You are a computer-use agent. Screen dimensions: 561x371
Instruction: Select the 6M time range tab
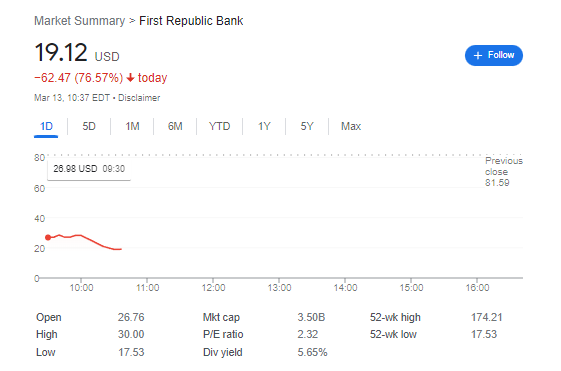[175, 126]
